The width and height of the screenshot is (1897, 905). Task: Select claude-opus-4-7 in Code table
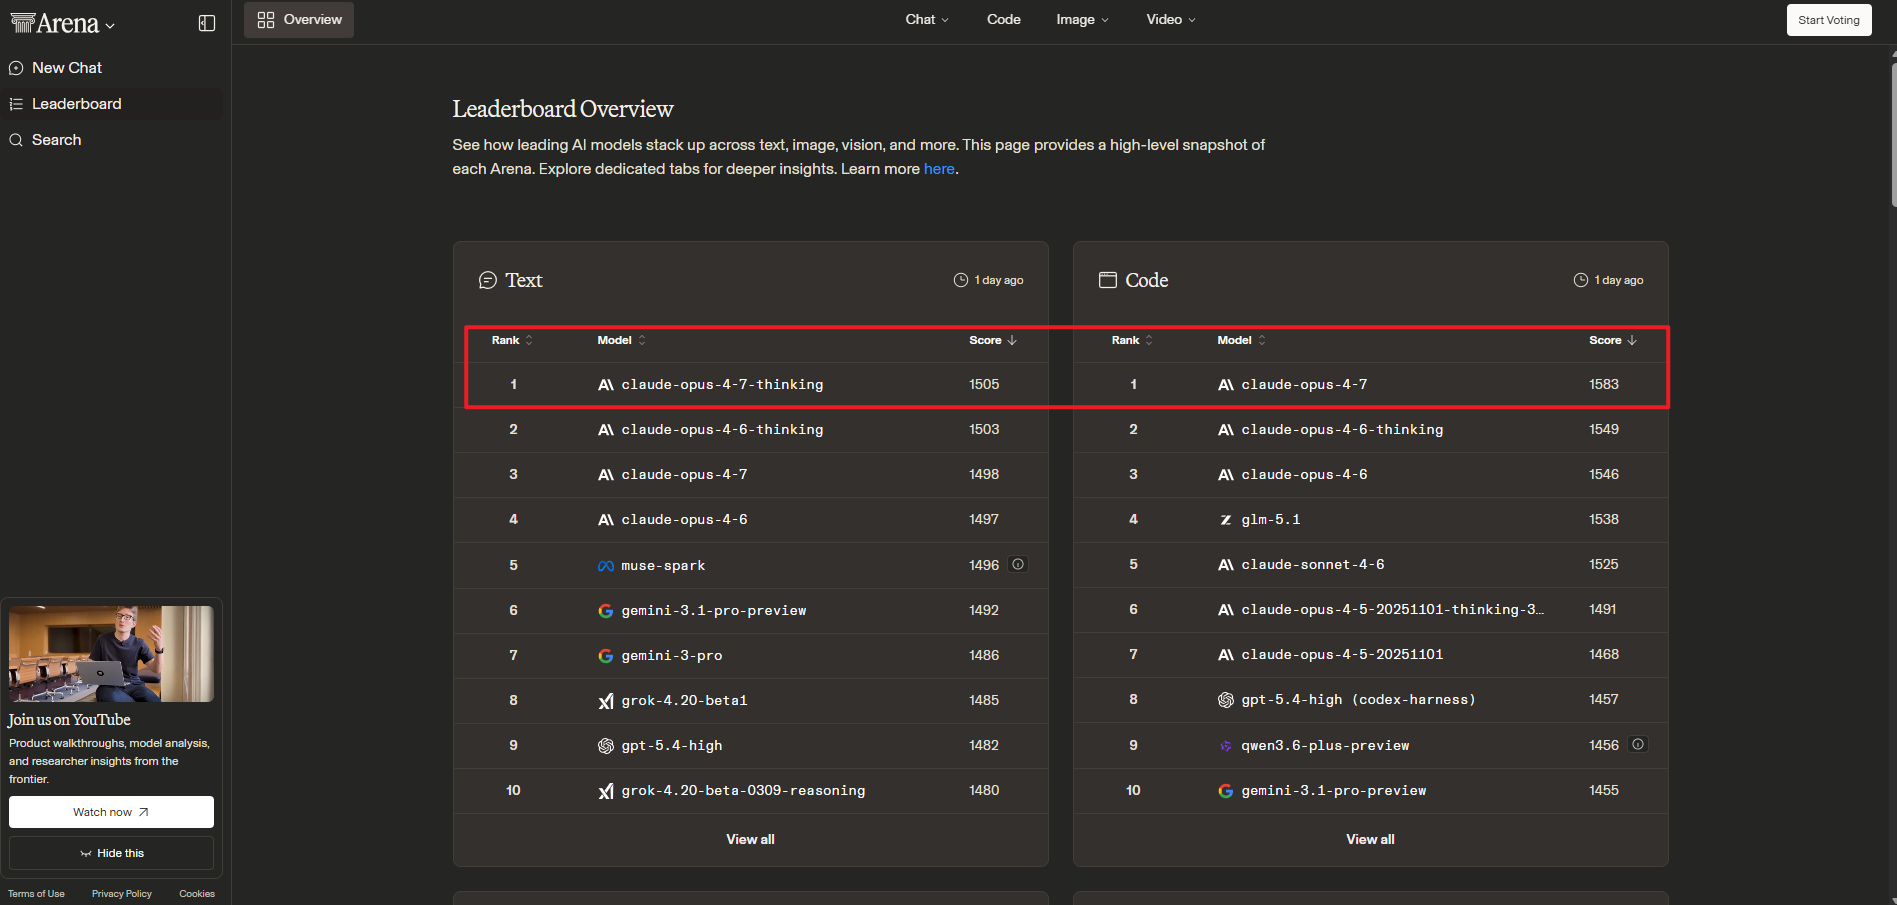pos(1304,384)
